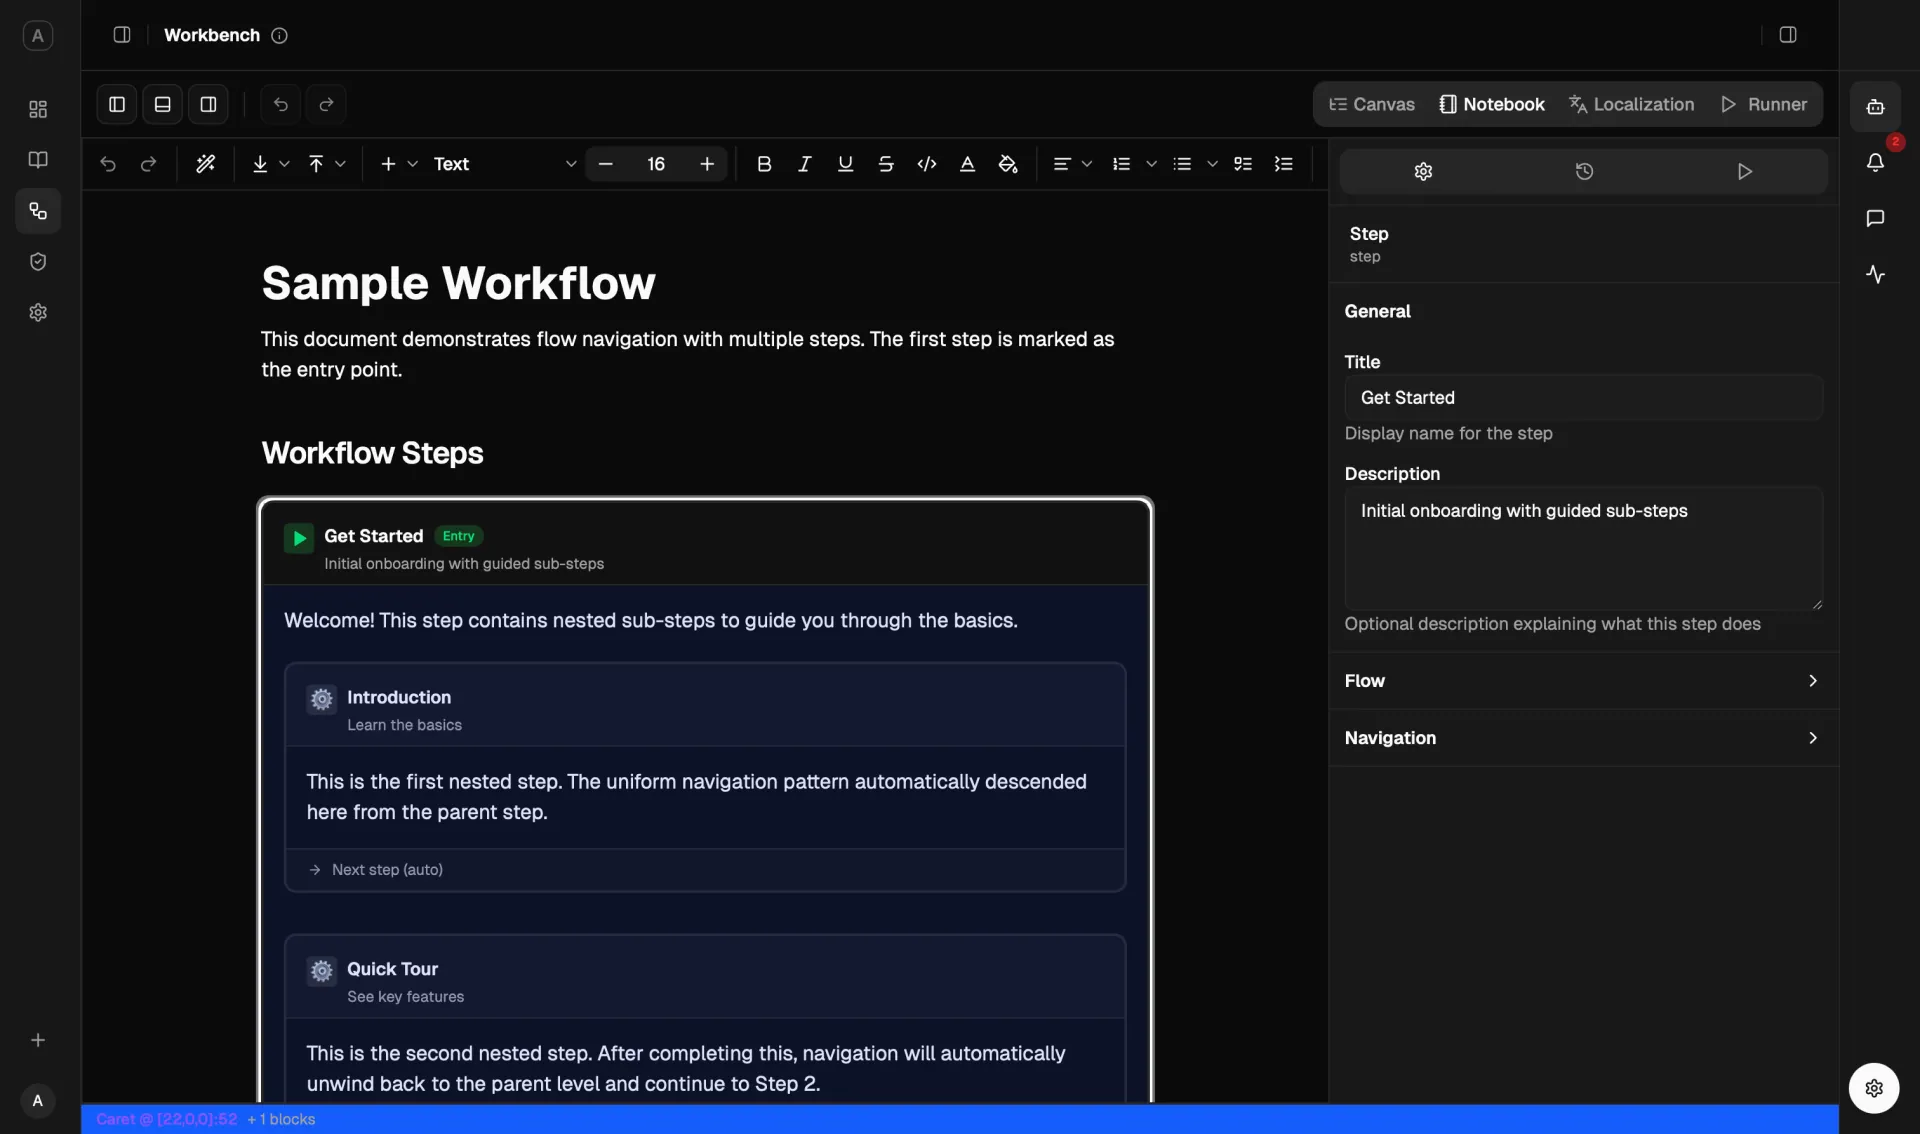
Task: Click the Runner button
Action: [1764, 104]
